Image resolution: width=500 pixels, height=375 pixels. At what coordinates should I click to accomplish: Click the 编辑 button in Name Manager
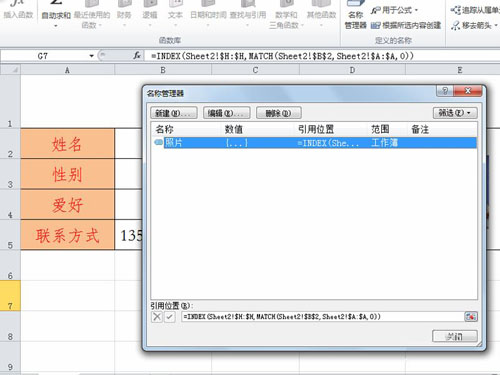[226, 113]
